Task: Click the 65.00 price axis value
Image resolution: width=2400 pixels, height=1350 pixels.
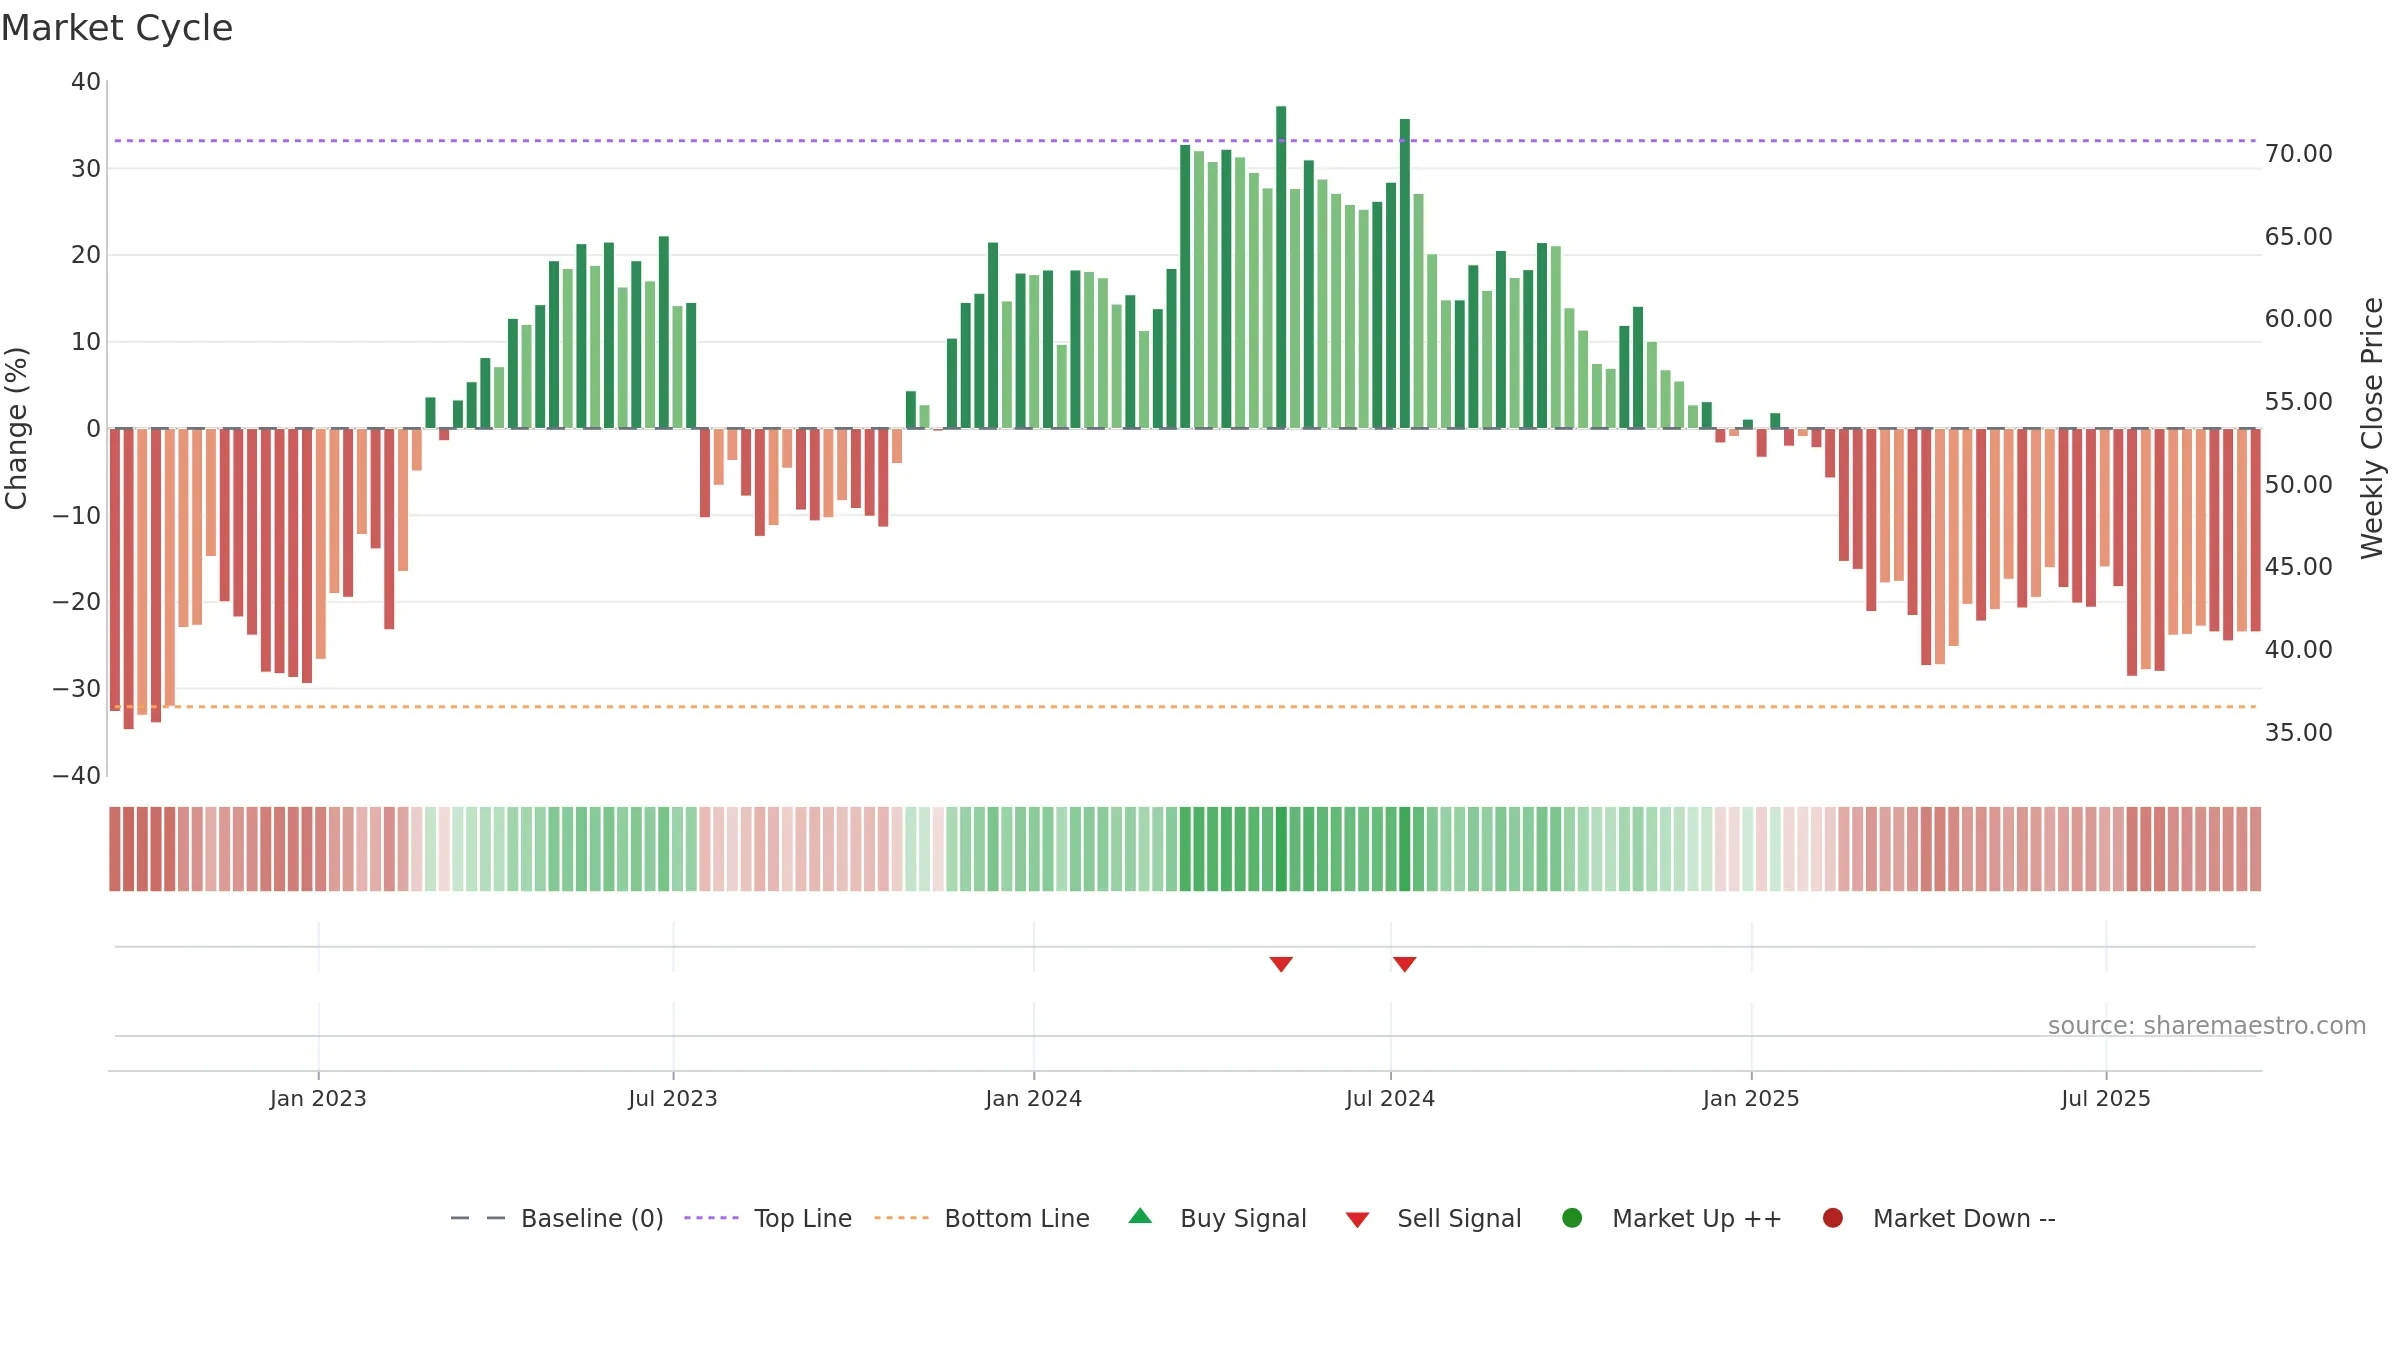Action: pos(2299,237)
